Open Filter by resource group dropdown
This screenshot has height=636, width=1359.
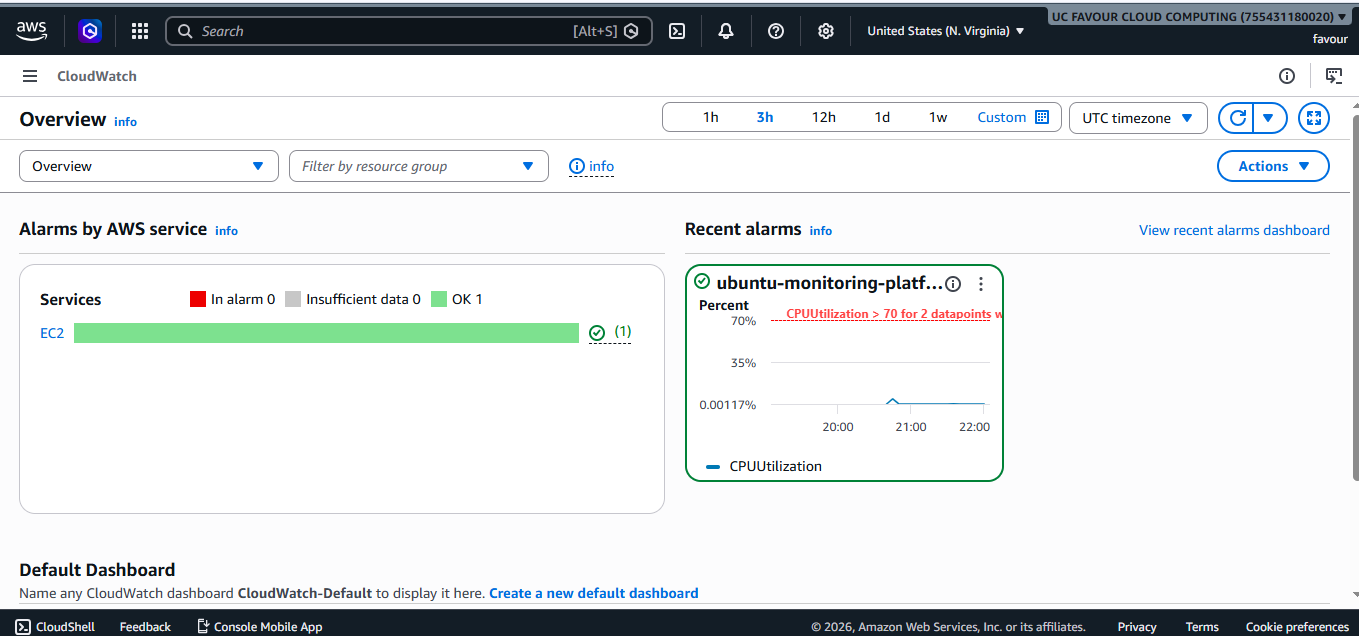(x=419, y=166)
